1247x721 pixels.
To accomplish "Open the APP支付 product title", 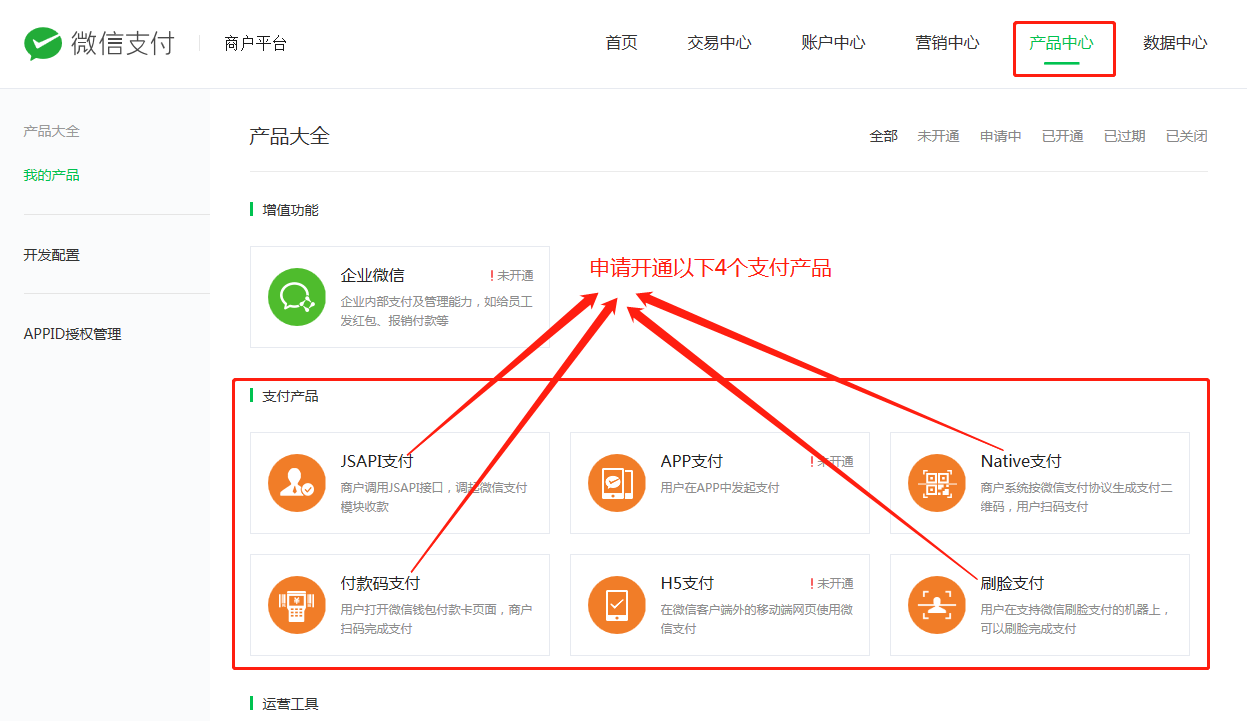I will click(691, 461).
